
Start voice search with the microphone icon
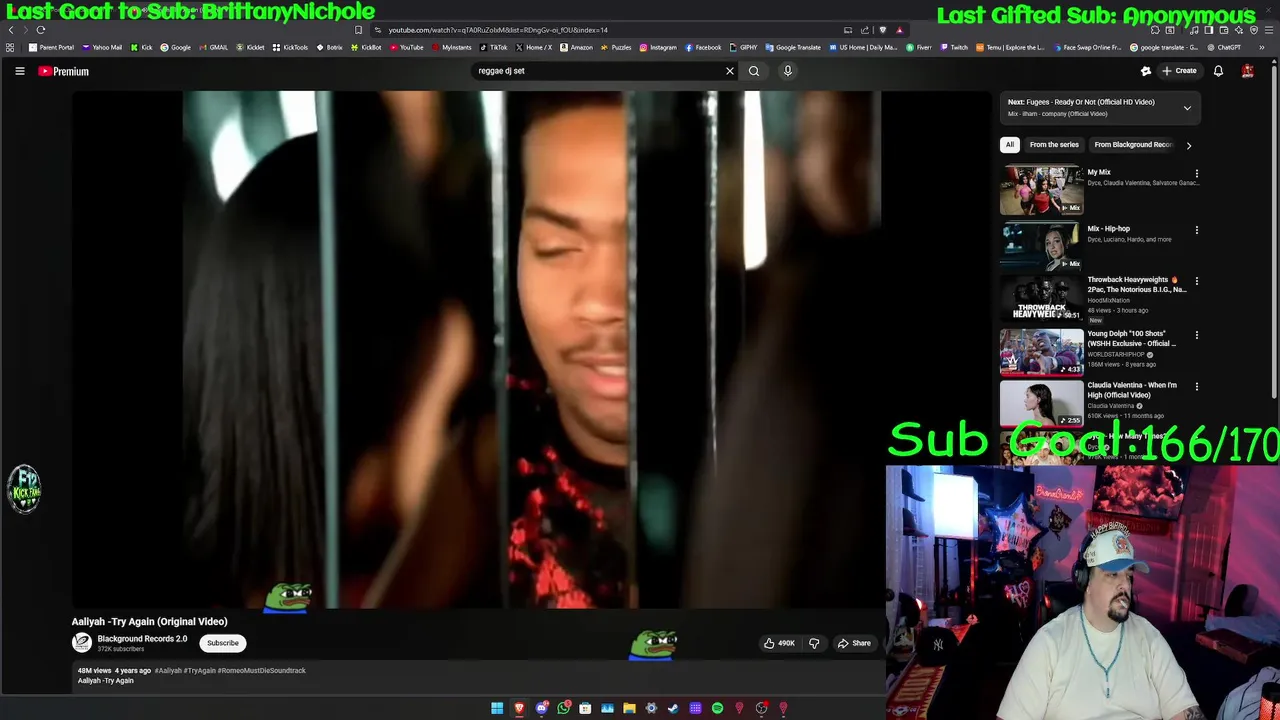(788, 71)
